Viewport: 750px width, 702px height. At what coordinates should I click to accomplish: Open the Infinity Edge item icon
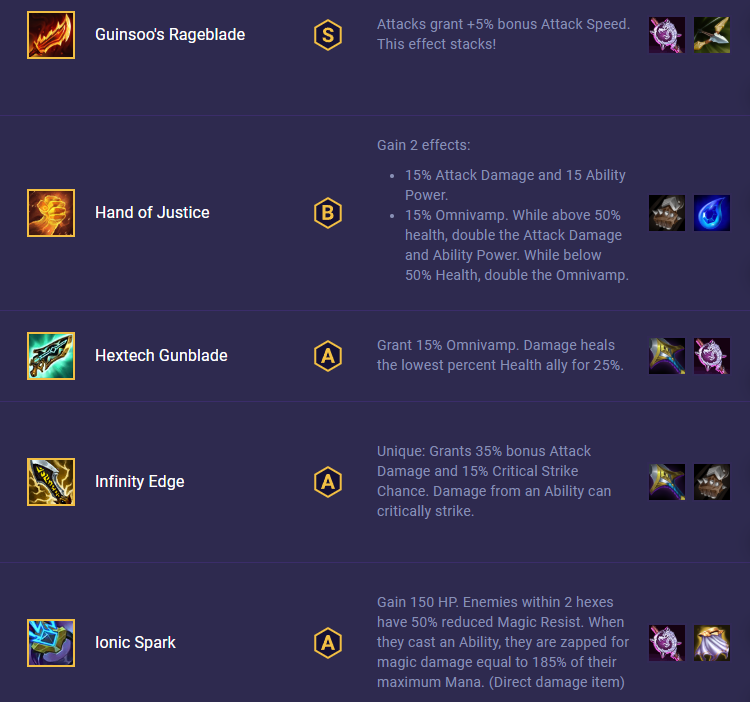(51, 482)
